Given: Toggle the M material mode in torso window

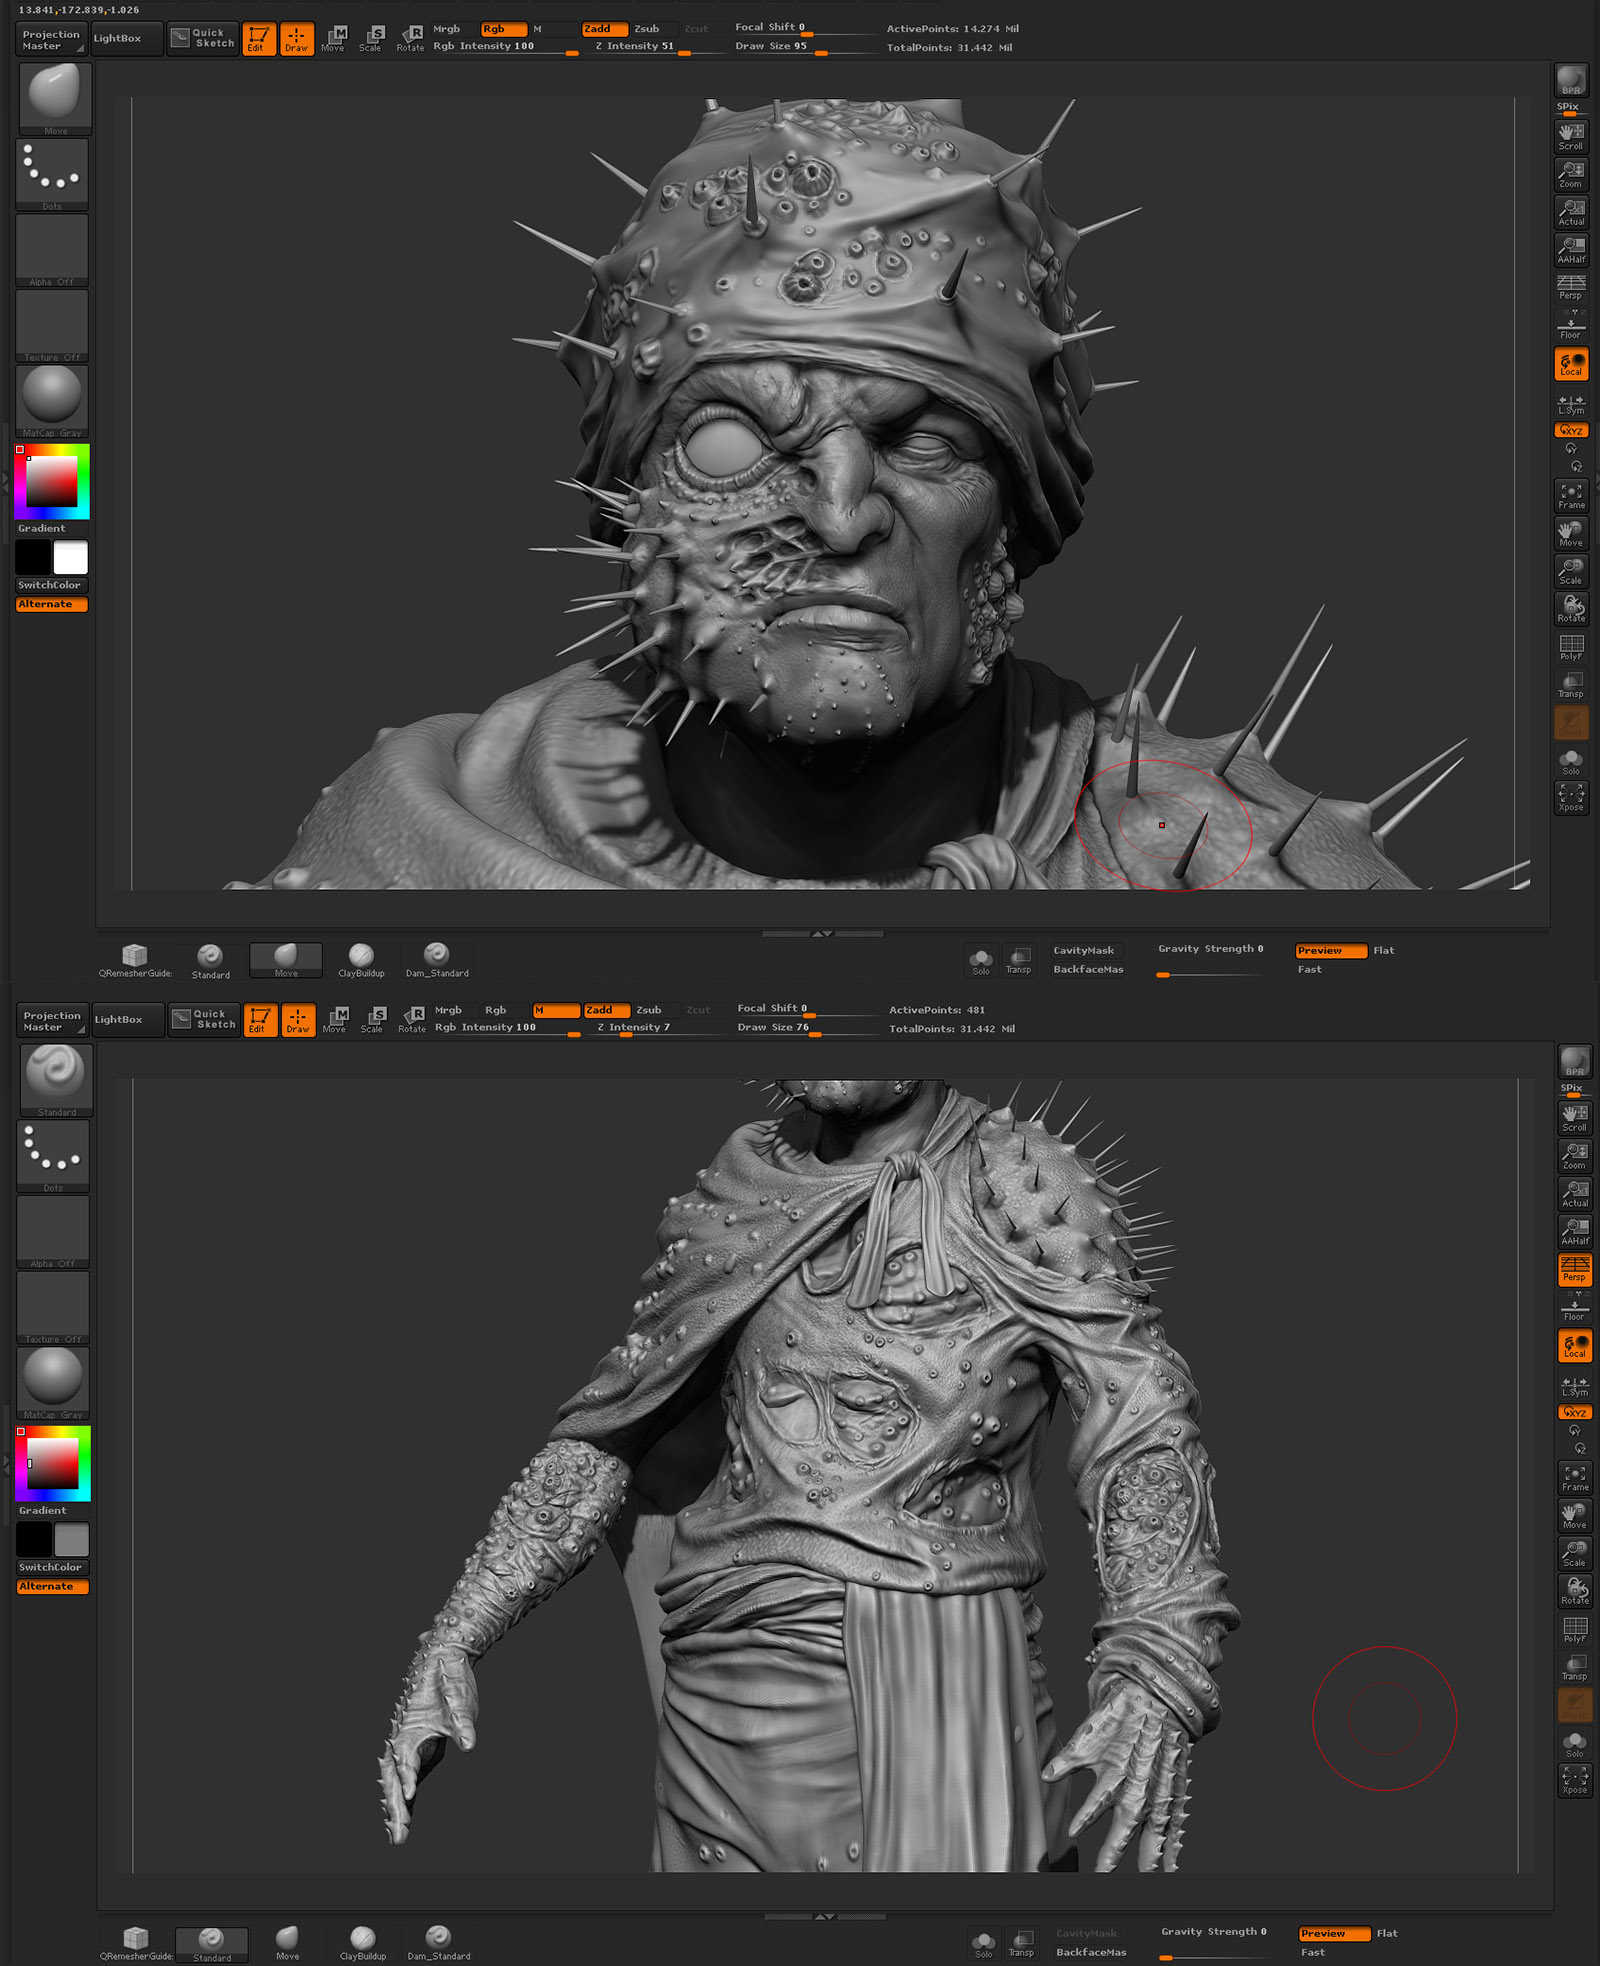Looking at the screenshot, I should [556, 1010].
